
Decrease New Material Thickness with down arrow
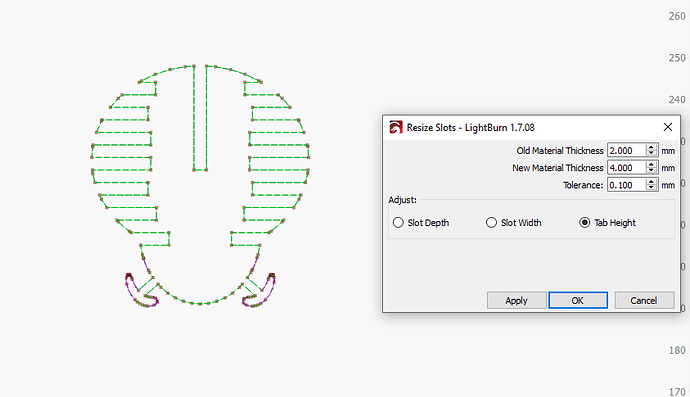pos(651,171)
